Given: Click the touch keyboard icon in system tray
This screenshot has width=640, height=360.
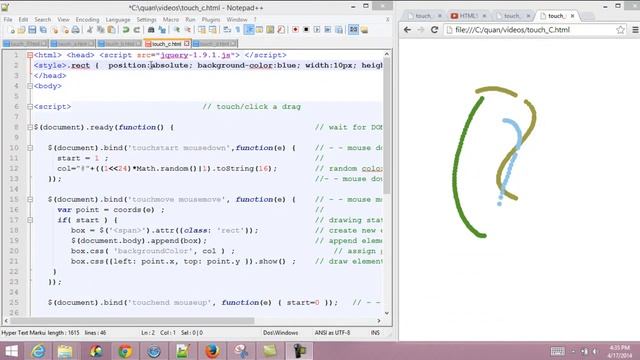Looking at the screenshot, I should [x=557, y=351].
